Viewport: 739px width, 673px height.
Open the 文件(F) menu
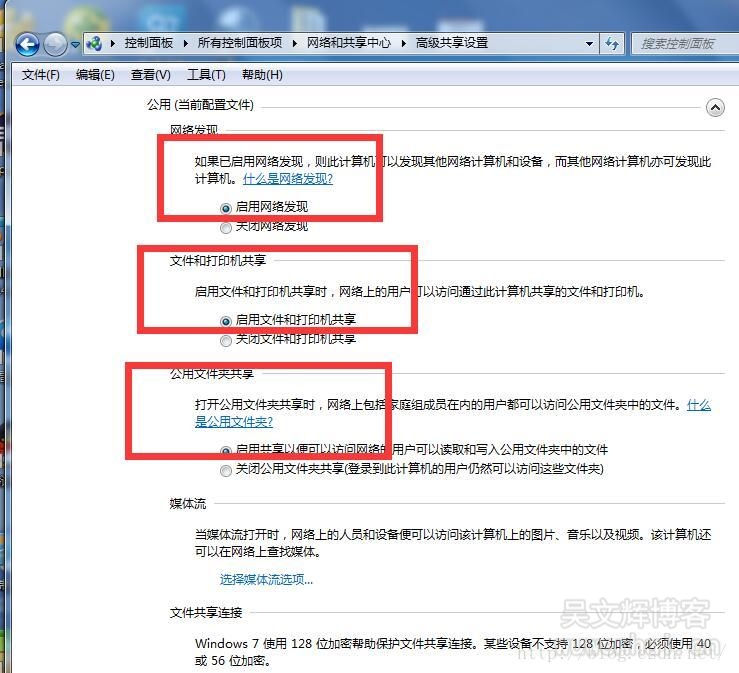tap(40, 75)
